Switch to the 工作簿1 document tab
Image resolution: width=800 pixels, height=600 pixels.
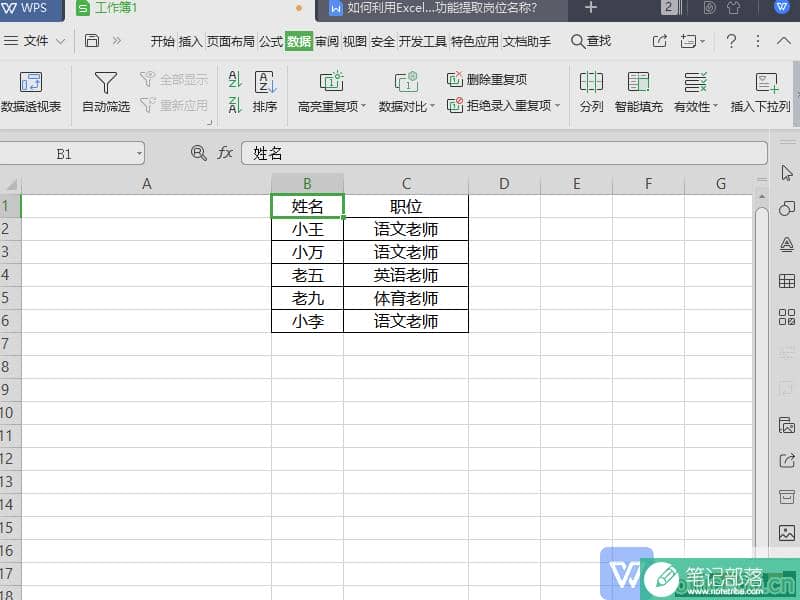(189, 8)
